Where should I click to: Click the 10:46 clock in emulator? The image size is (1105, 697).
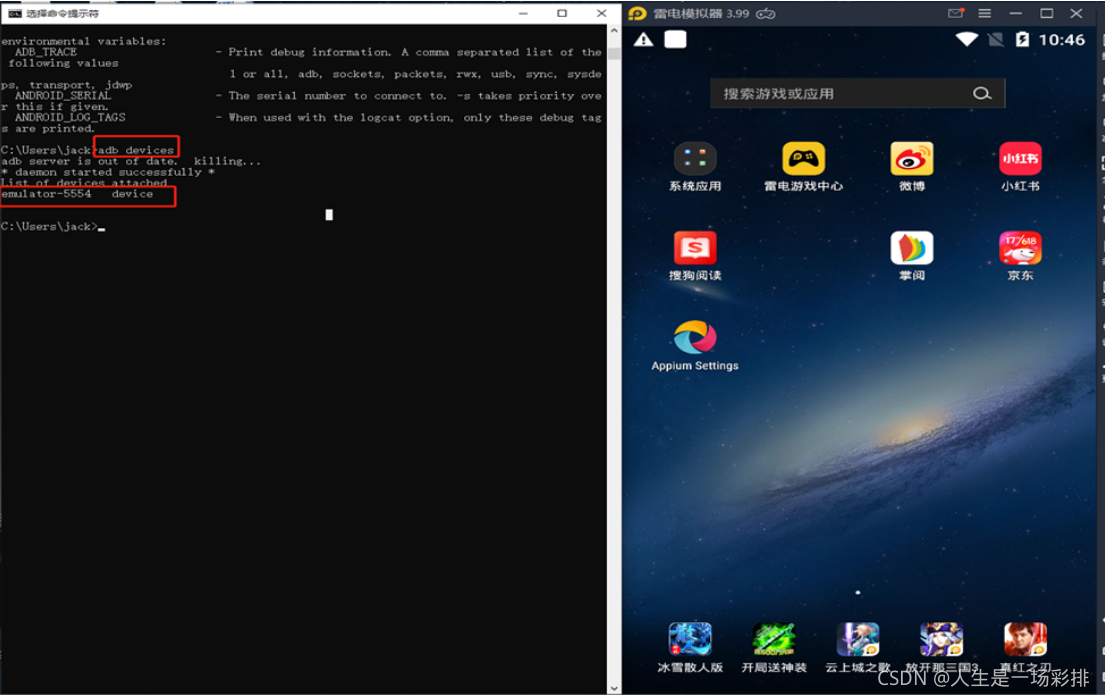pos(1061,39)
